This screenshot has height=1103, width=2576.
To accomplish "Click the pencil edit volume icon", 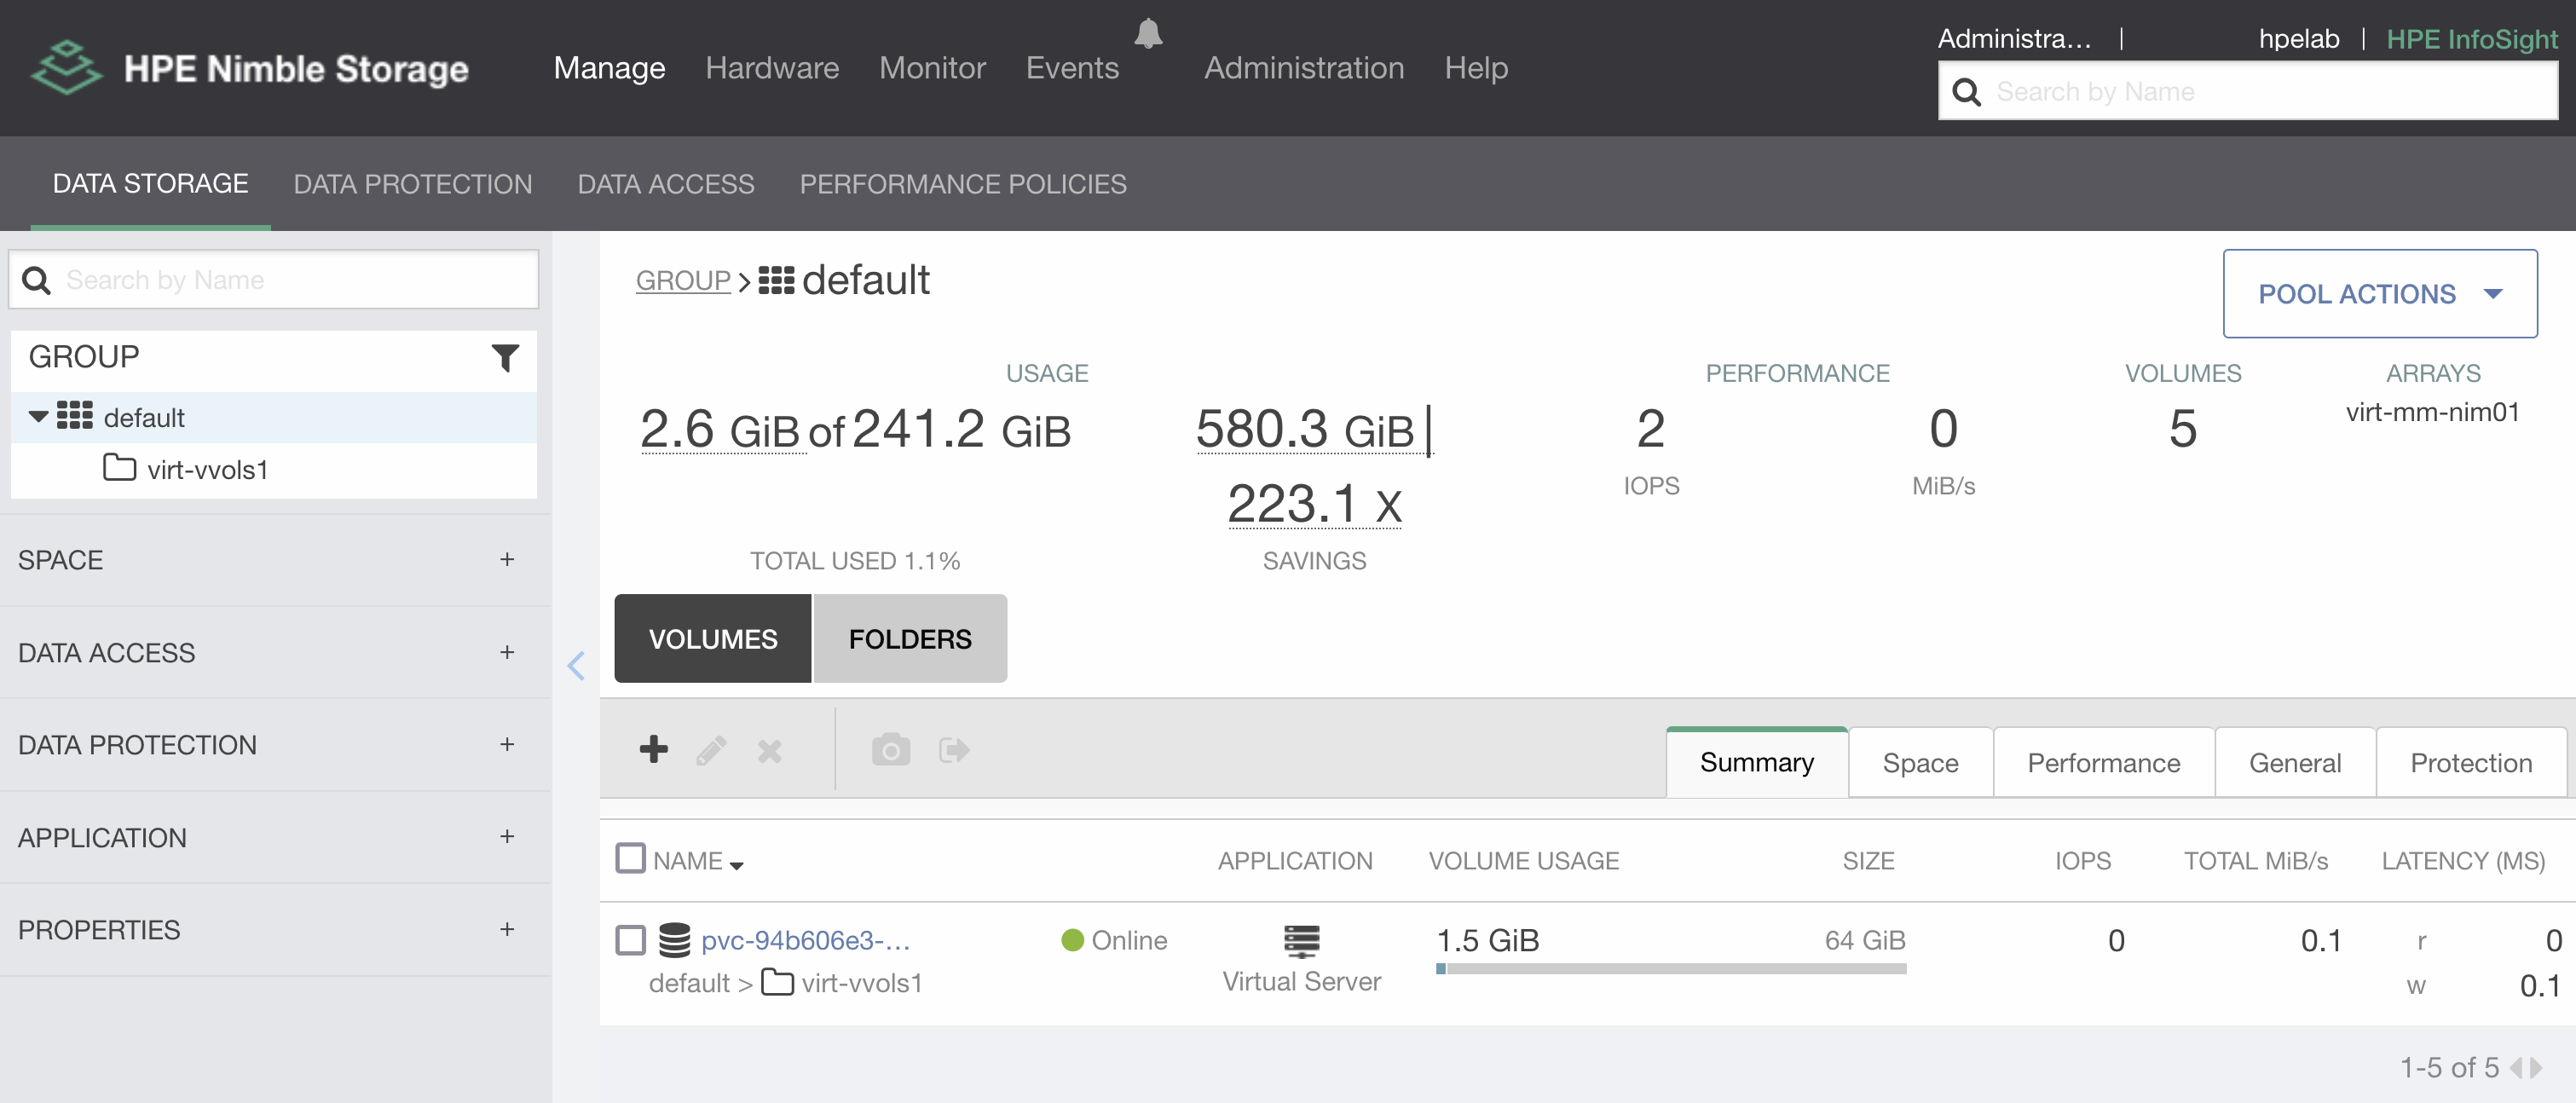I will [x=711, y=750].
